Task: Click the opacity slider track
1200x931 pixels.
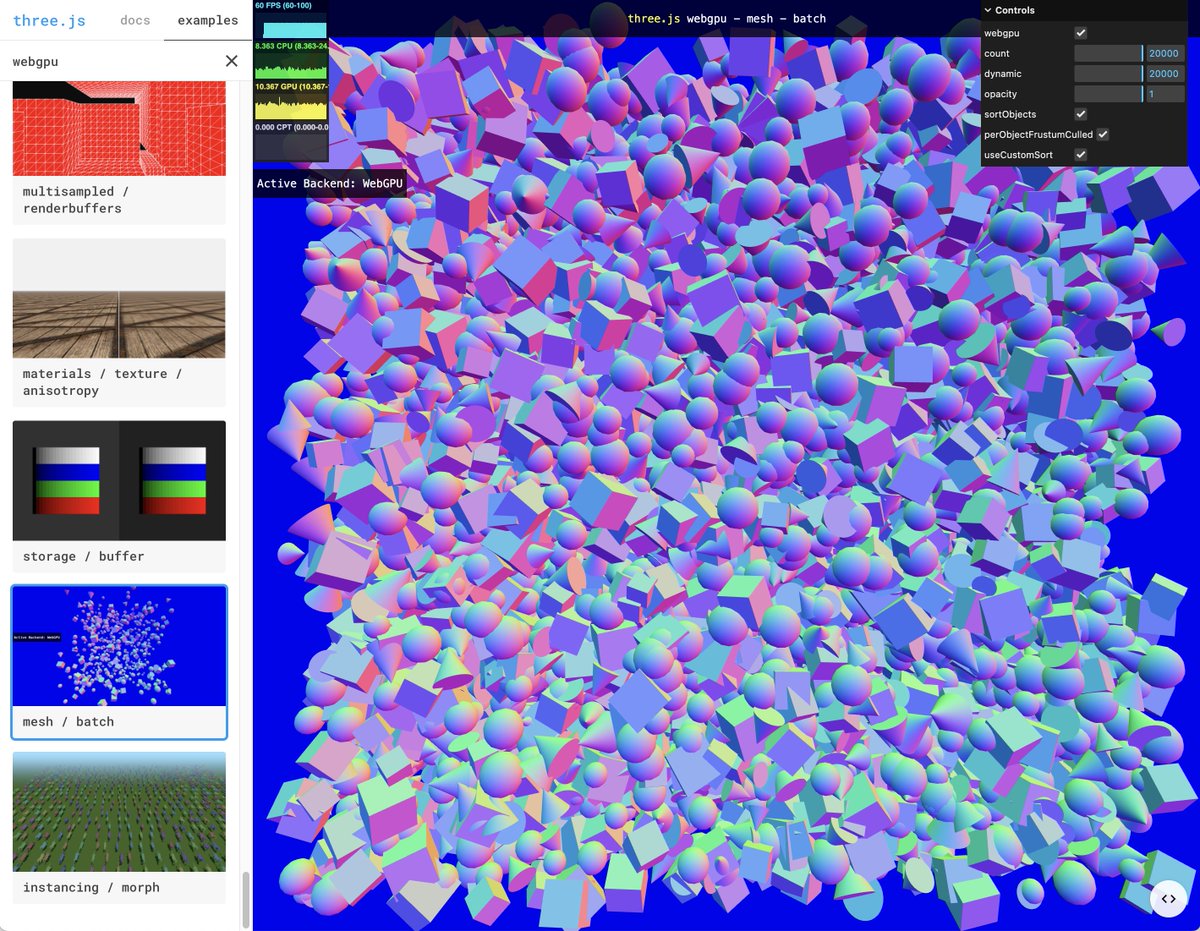Action: coord(1108,94)
